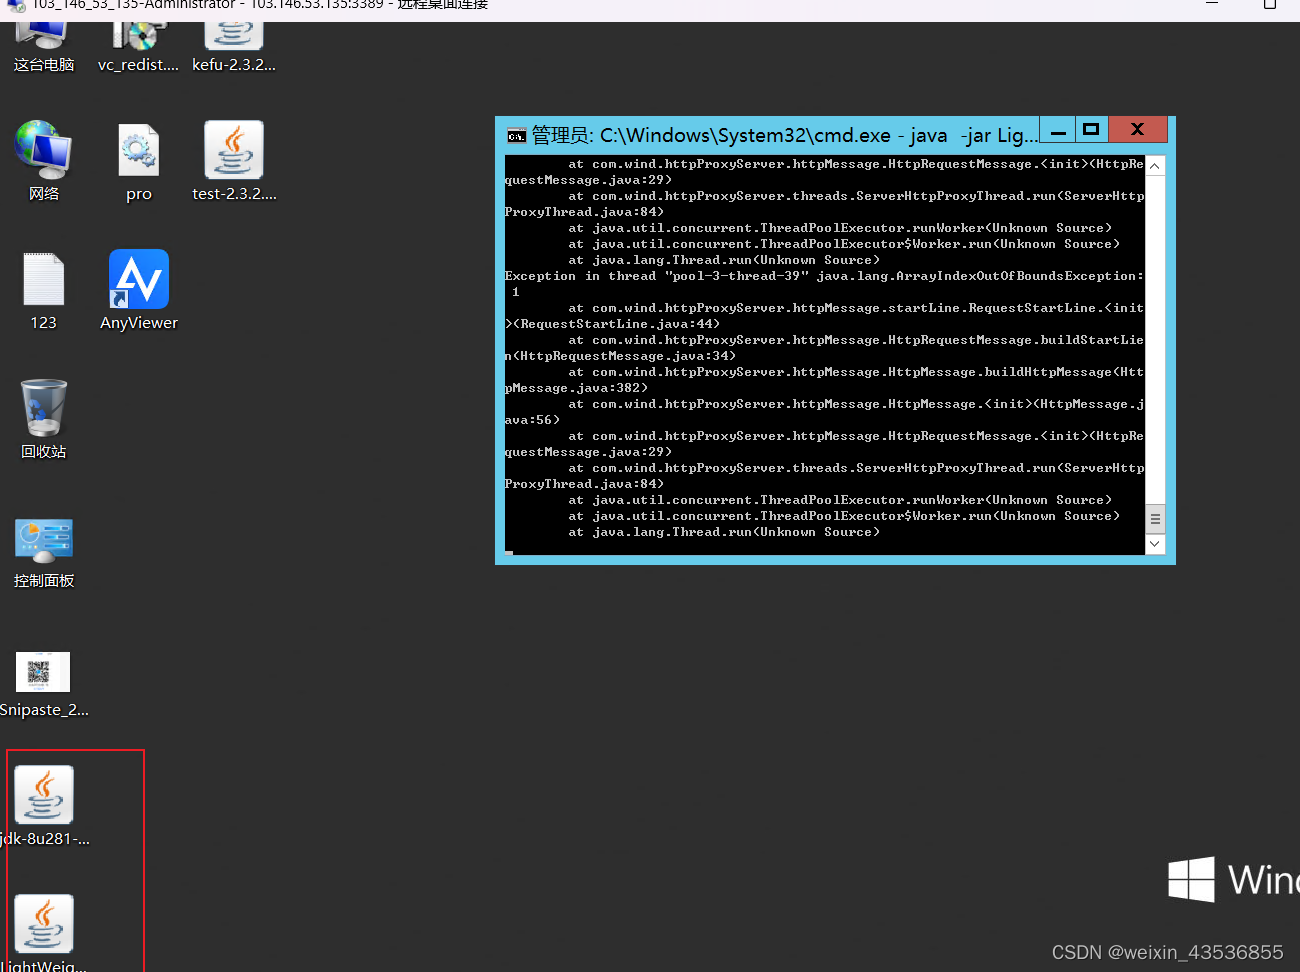Click the console scrollbar thumb
Viewport: 1300px width, 972px height.
pyautogui.click(x=1155, y=519)
